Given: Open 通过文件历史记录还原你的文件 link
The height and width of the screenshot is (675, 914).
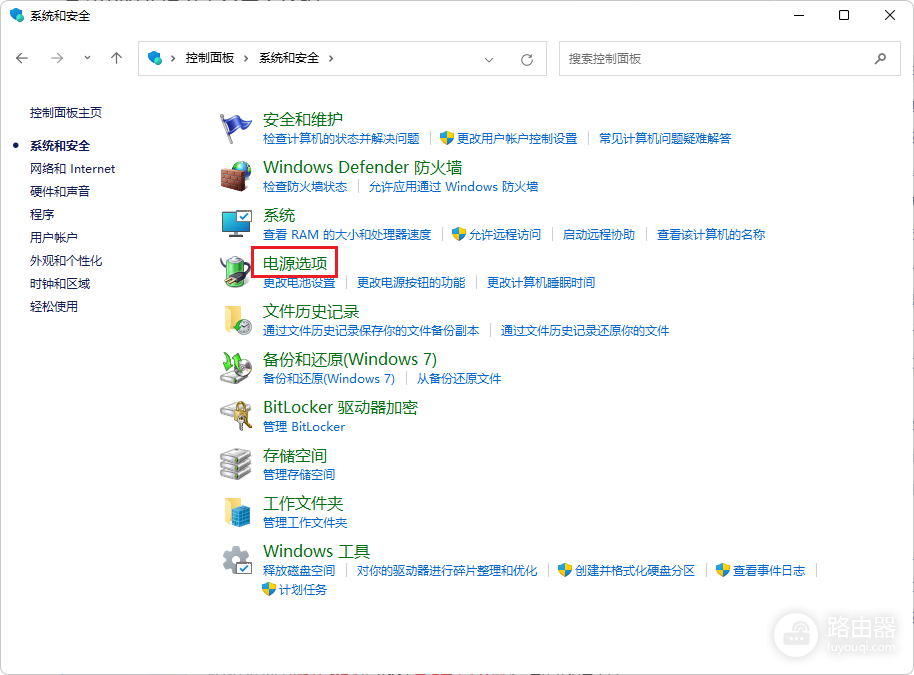Looking at the screenshot, I should (x=585, y=331).
